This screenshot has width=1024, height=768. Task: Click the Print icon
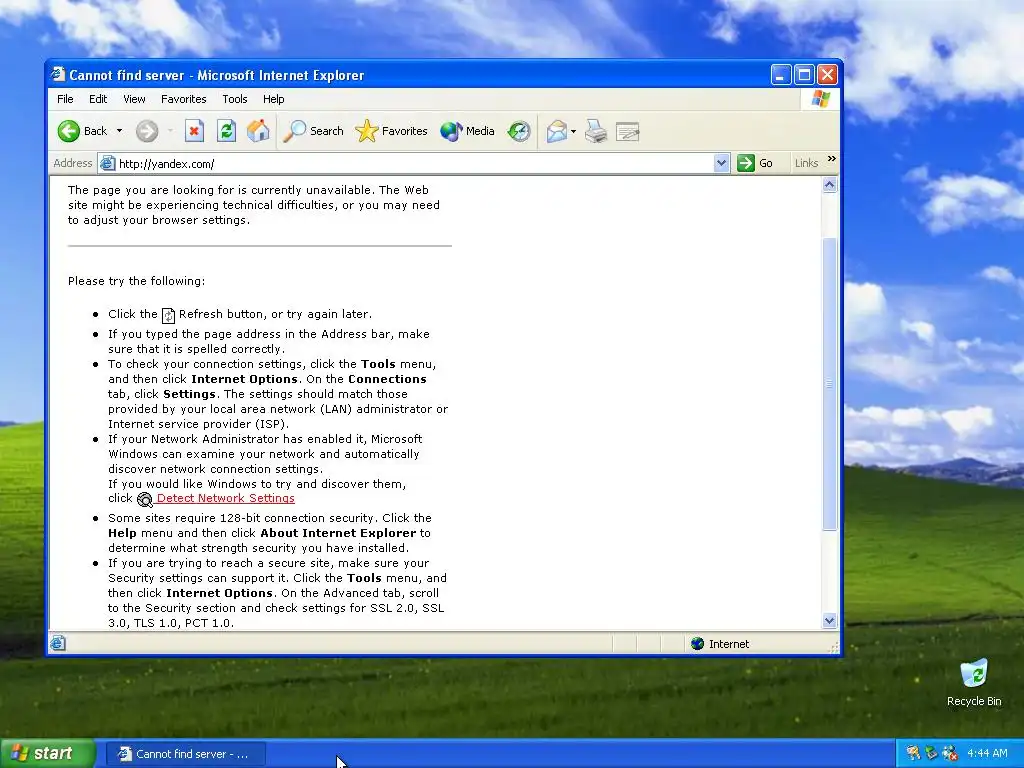pyautogui.click(x=596, y=131)
